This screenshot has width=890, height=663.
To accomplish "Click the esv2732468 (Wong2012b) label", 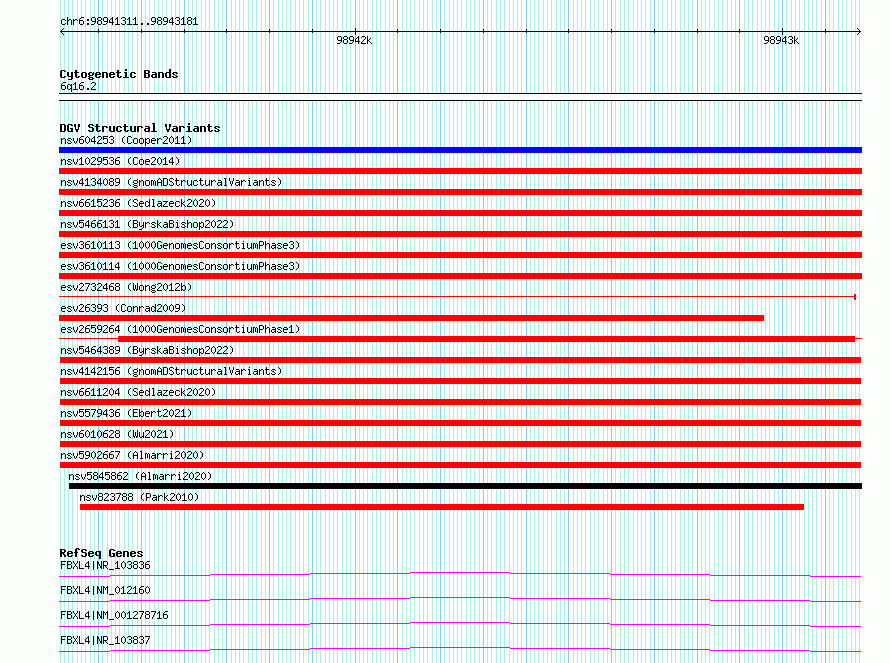I will point(126,287).
